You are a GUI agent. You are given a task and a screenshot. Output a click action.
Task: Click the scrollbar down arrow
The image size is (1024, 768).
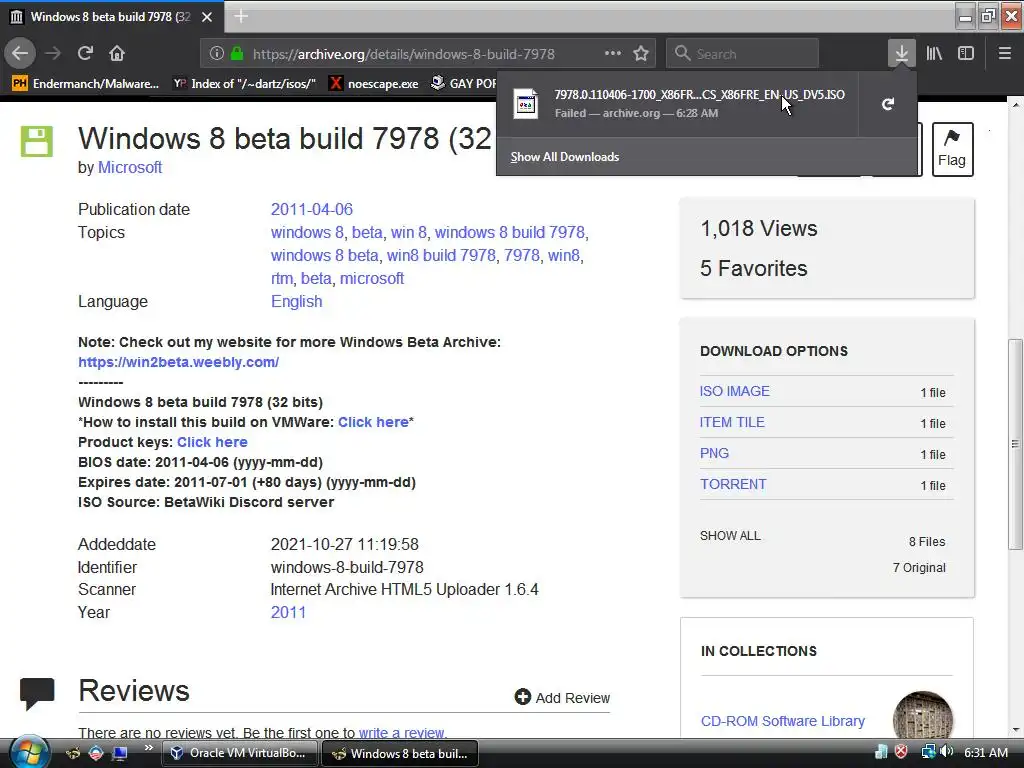point(1015,730)
